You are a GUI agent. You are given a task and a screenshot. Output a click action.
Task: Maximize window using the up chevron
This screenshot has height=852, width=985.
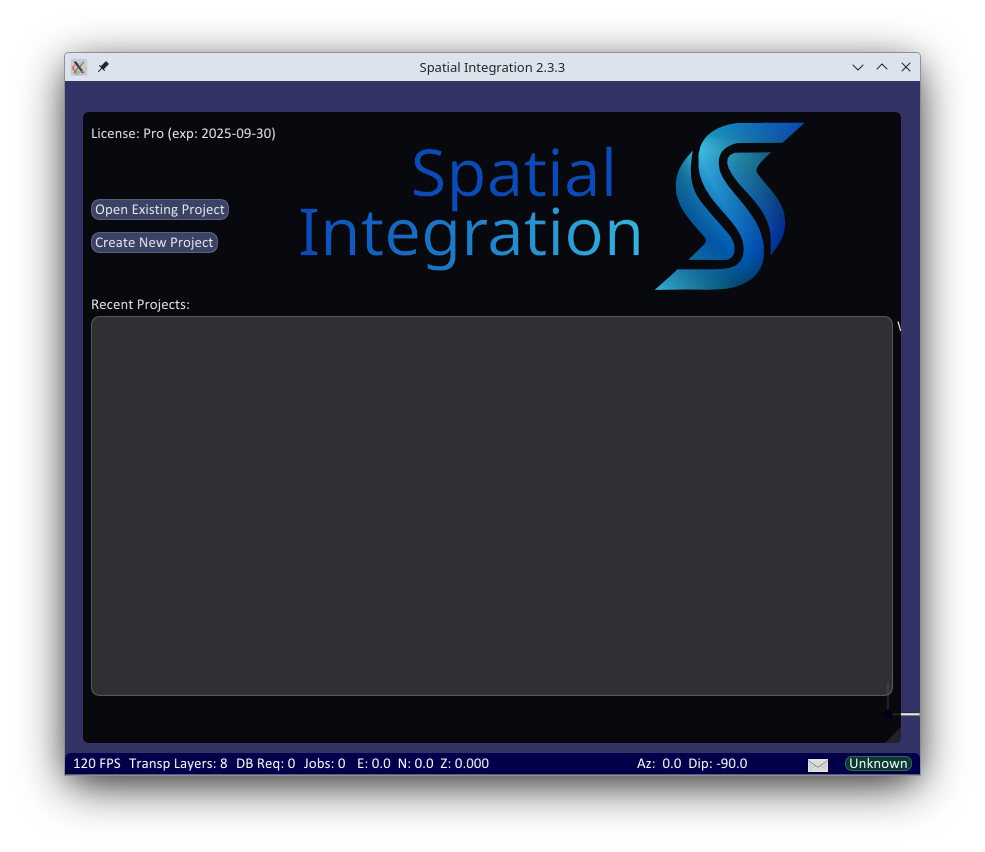[882, 67]
